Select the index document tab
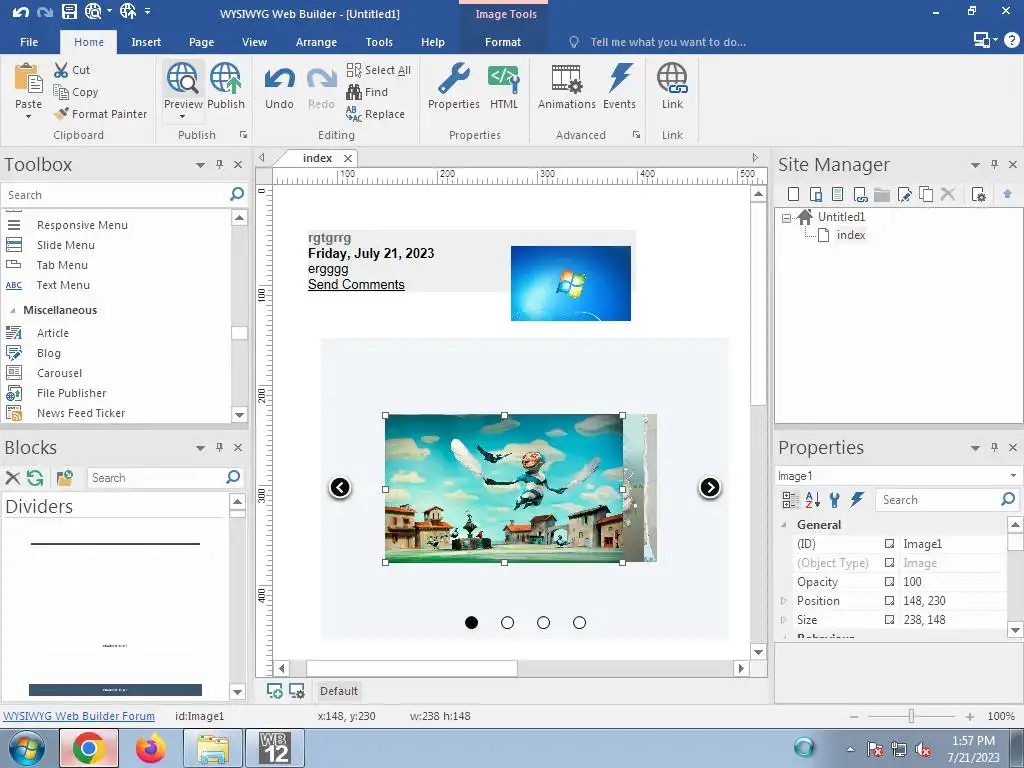 tap(317, 158)
